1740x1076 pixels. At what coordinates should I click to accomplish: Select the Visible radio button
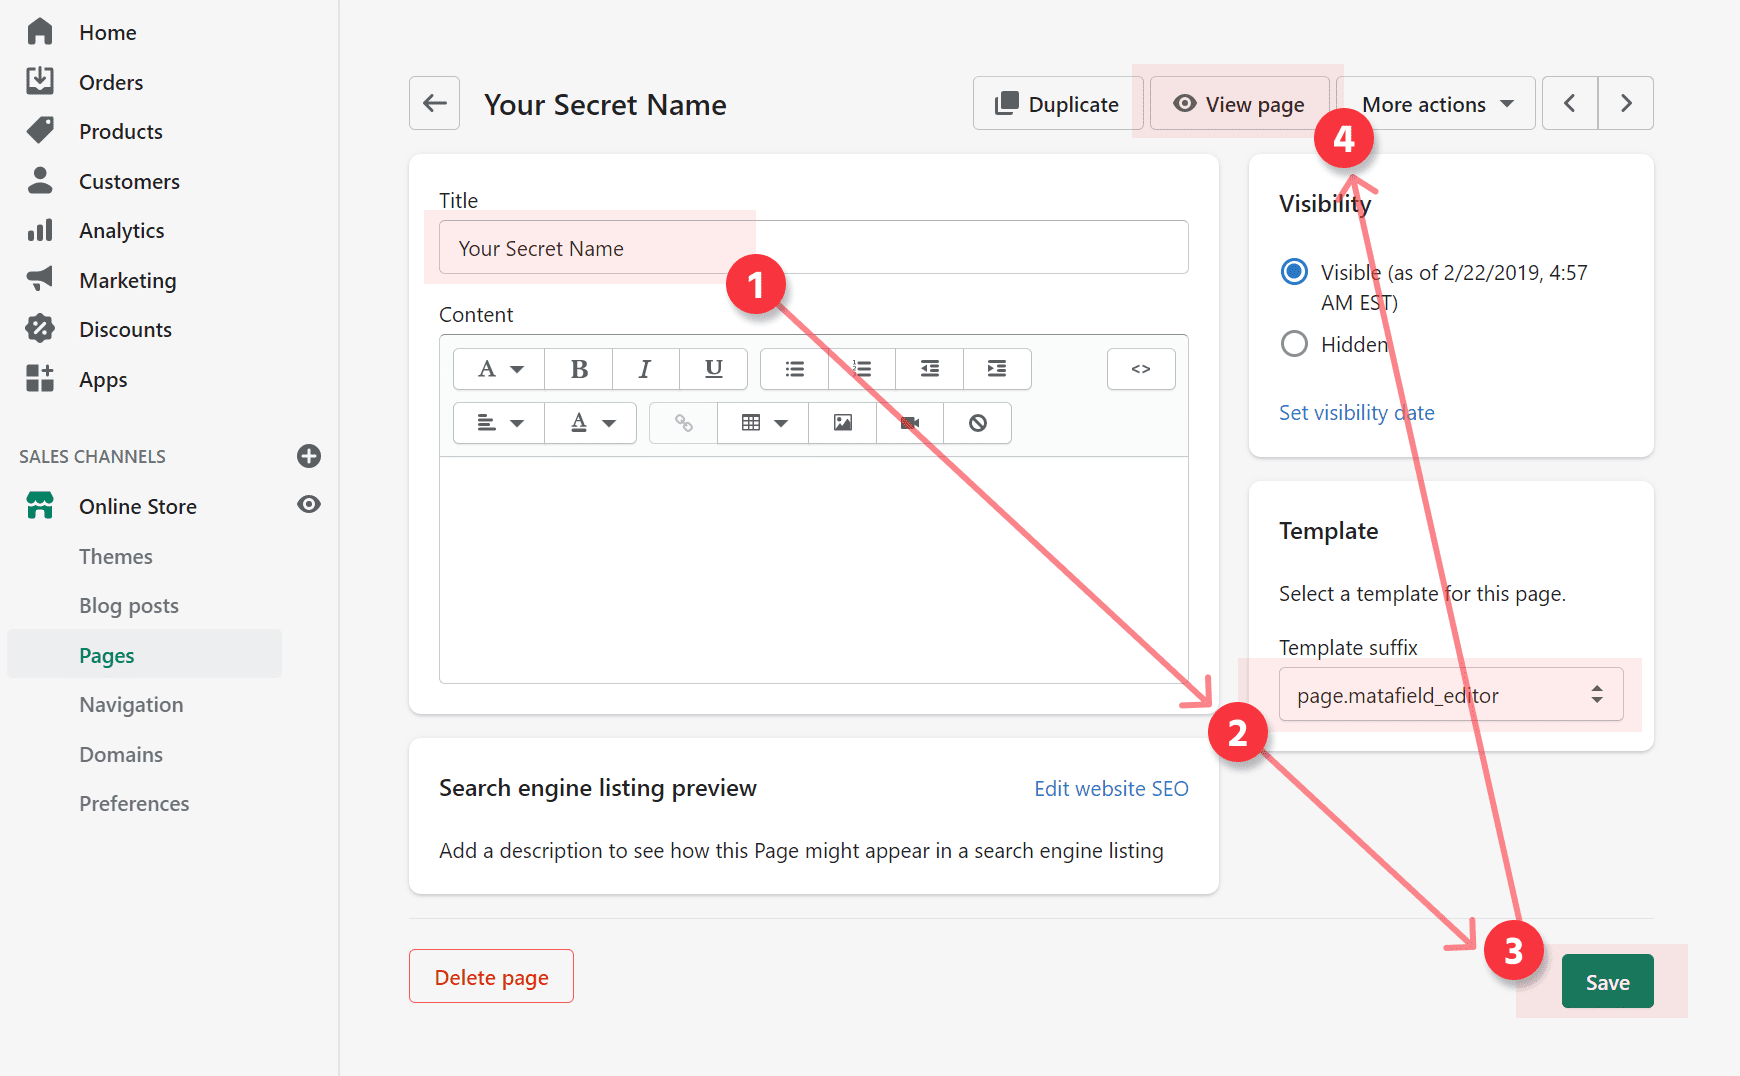pyautogui.click(x=1294, y=272)
